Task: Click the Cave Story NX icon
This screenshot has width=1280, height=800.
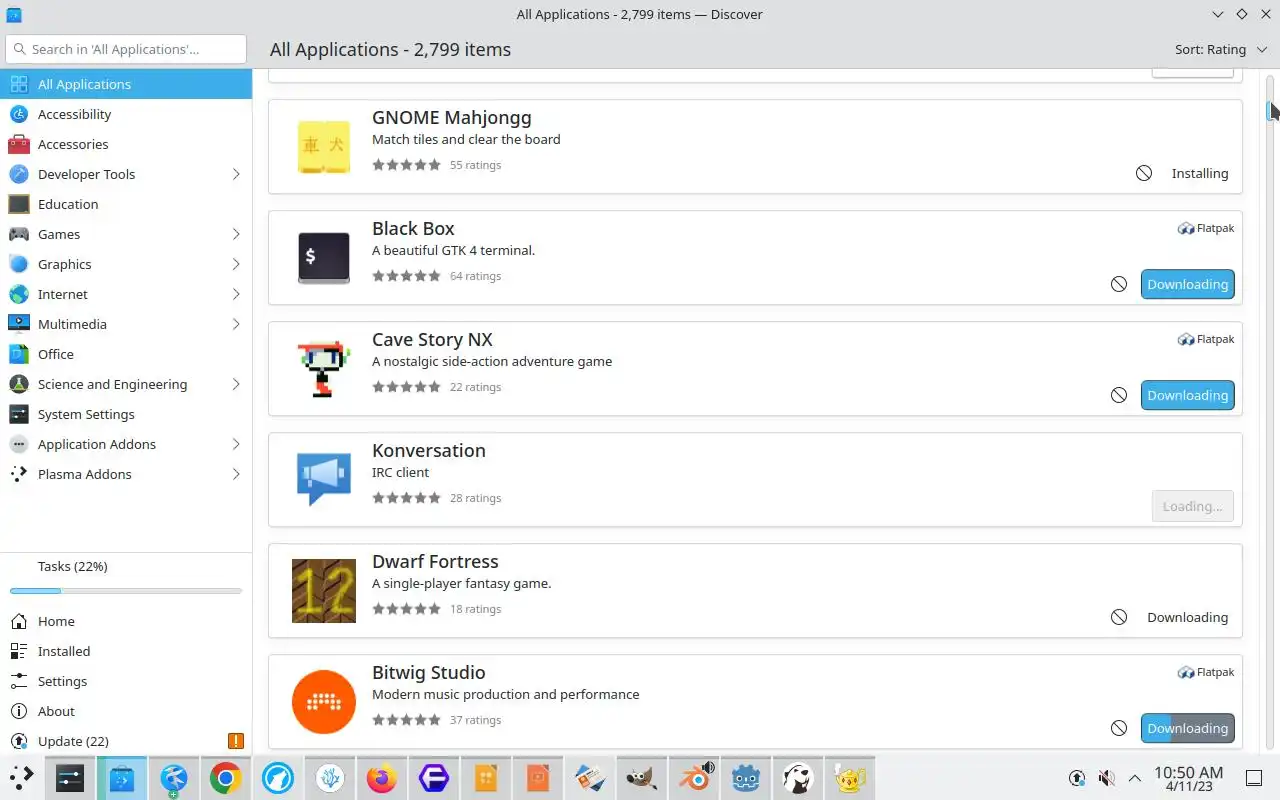Action: tap(324, 368)
